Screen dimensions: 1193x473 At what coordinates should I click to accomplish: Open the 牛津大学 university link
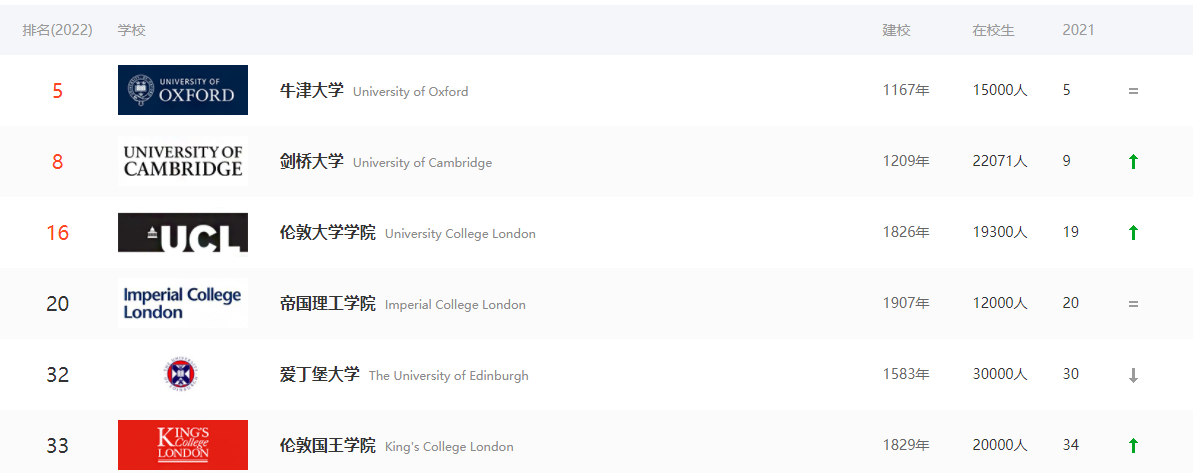pos(311,90)
